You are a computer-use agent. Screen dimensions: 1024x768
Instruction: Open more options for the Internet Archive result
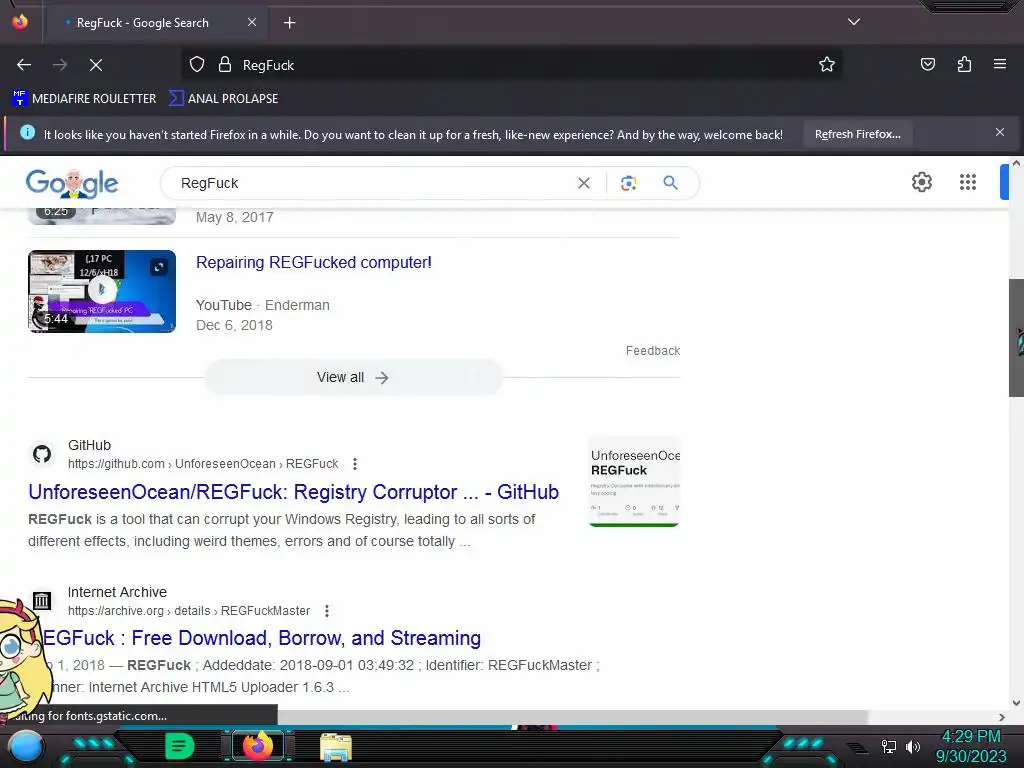click(327, 611)
